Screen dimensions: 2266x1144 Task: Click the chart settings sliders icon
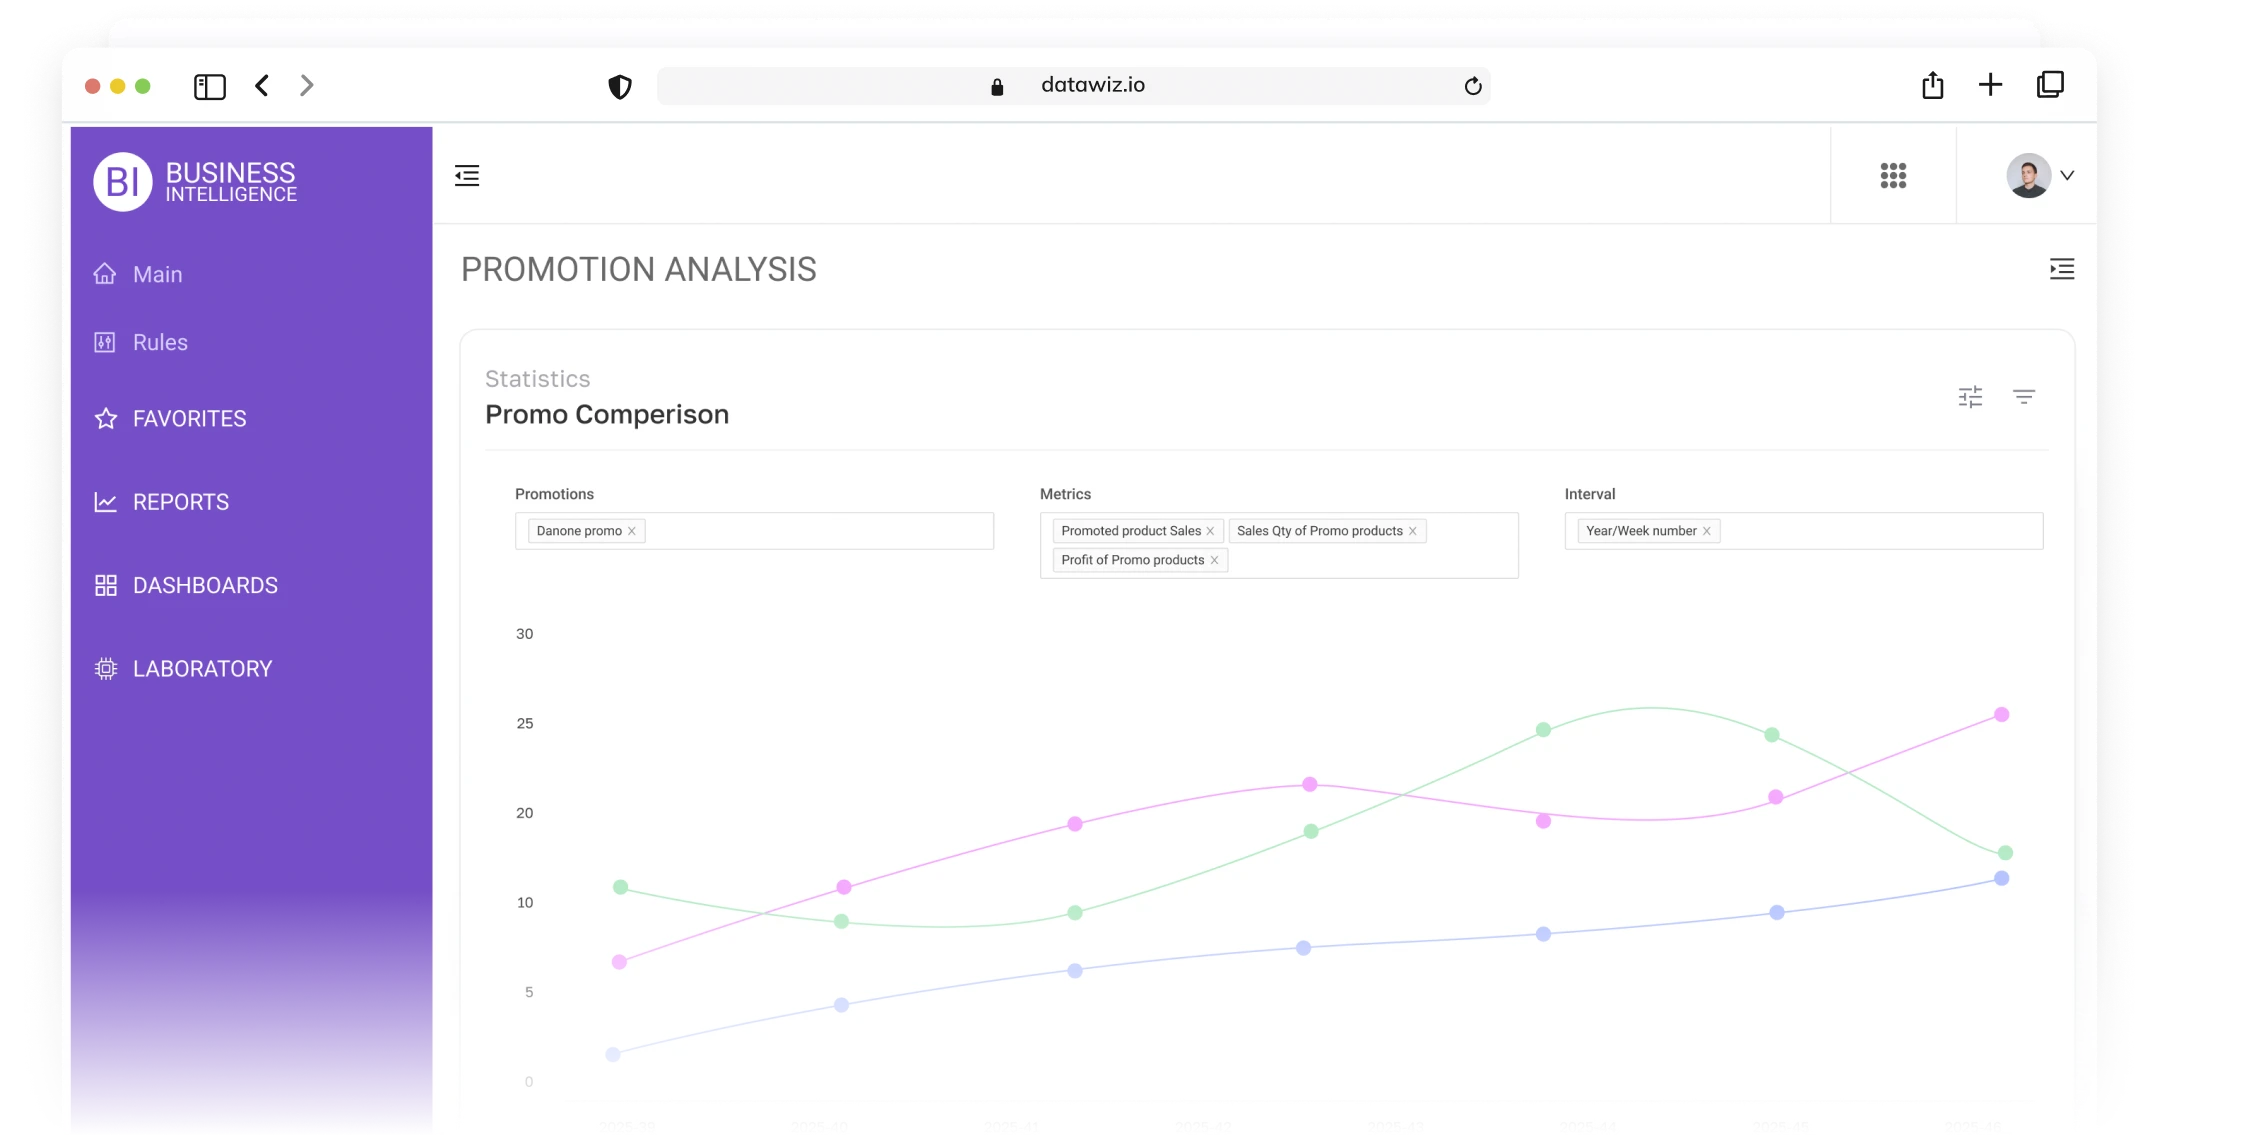tap(1970, 396)
